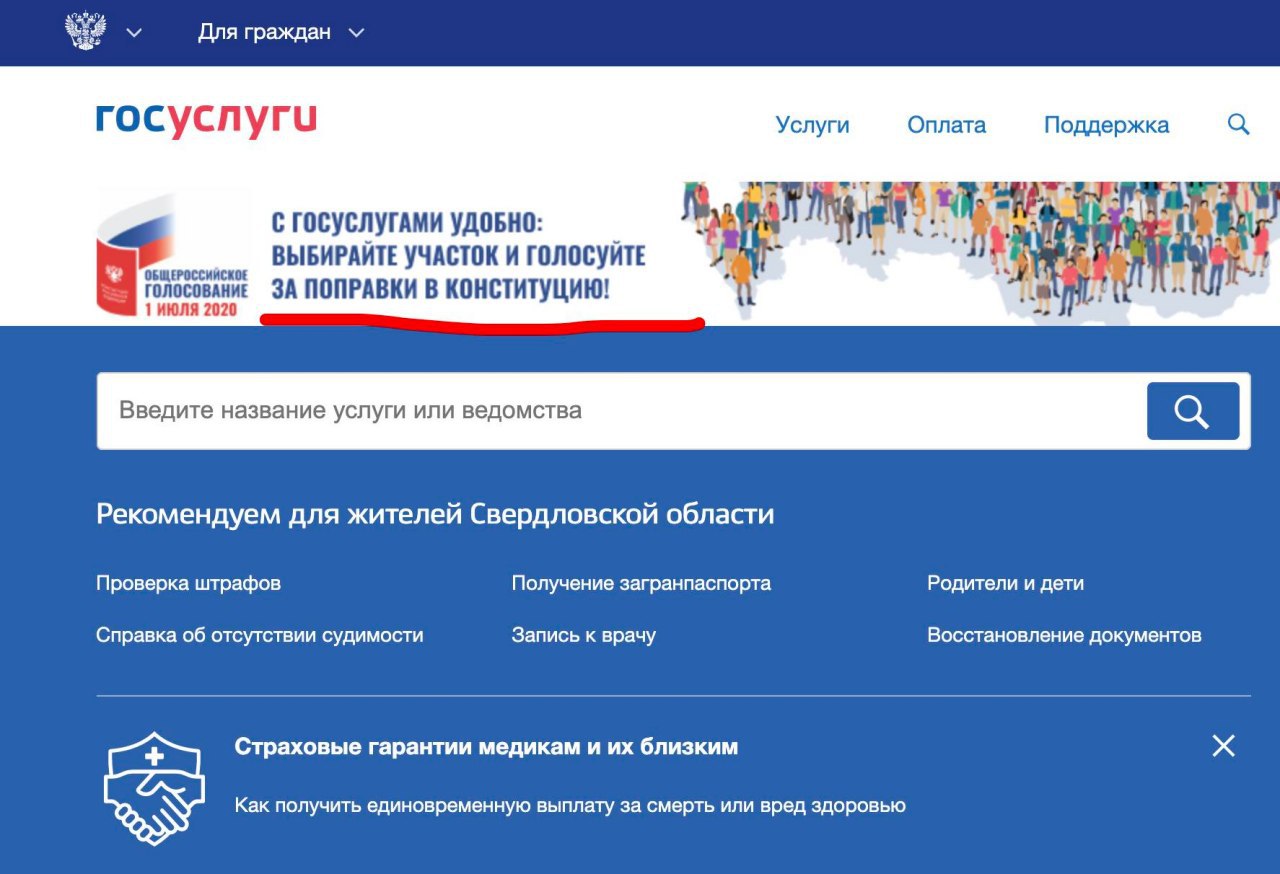Viewport: 1280px width, 874px height.
Task: Open Проверка штрафов service link
Action: coord(188,583)
